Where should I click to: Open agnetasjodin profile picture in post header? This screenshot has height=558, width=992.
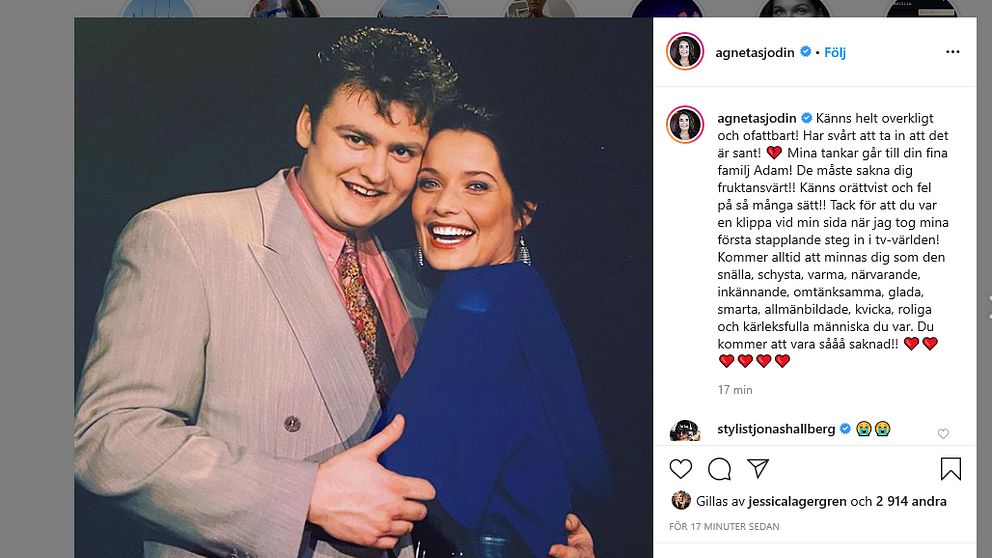click(x=685, y=52)
